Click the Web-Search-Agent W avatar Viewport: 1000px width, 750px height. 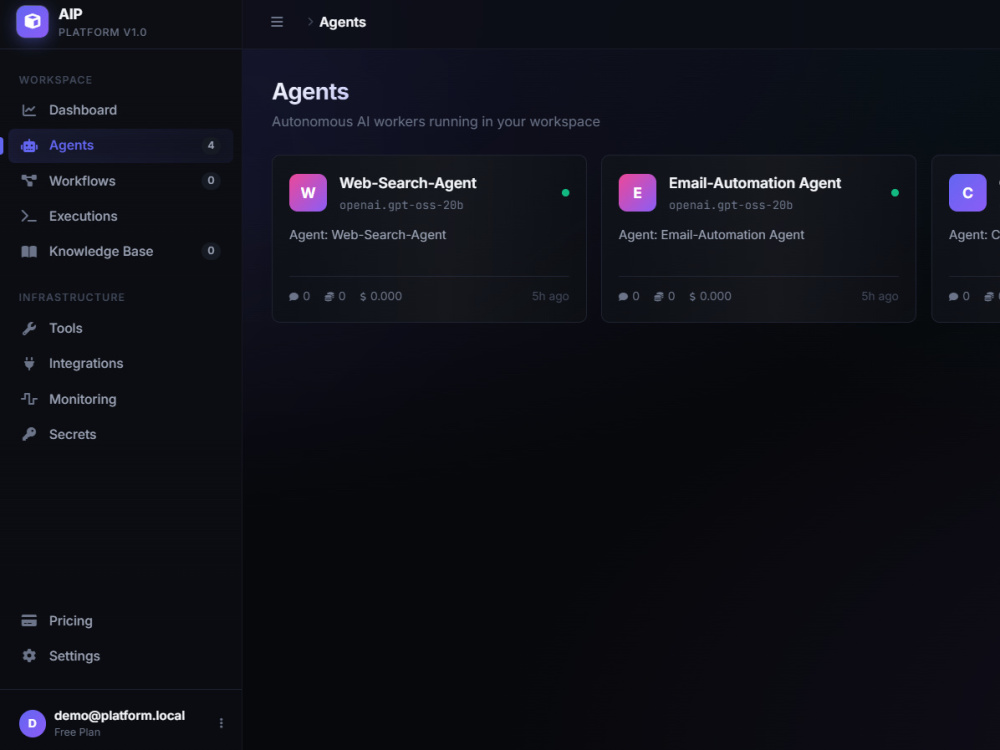308,193
